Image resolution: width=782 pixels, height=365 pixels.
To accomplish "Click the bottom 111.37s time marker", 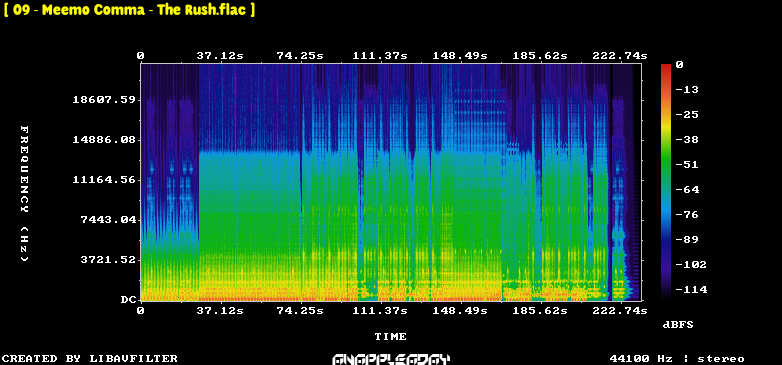I will click(380, 311).
